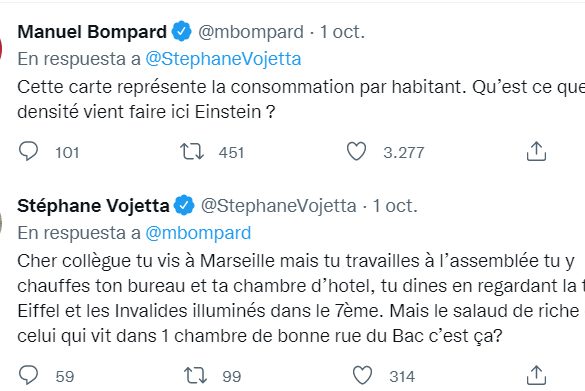
Task: Click the @StephaneVojetta mention link
Action: [223, 59]
